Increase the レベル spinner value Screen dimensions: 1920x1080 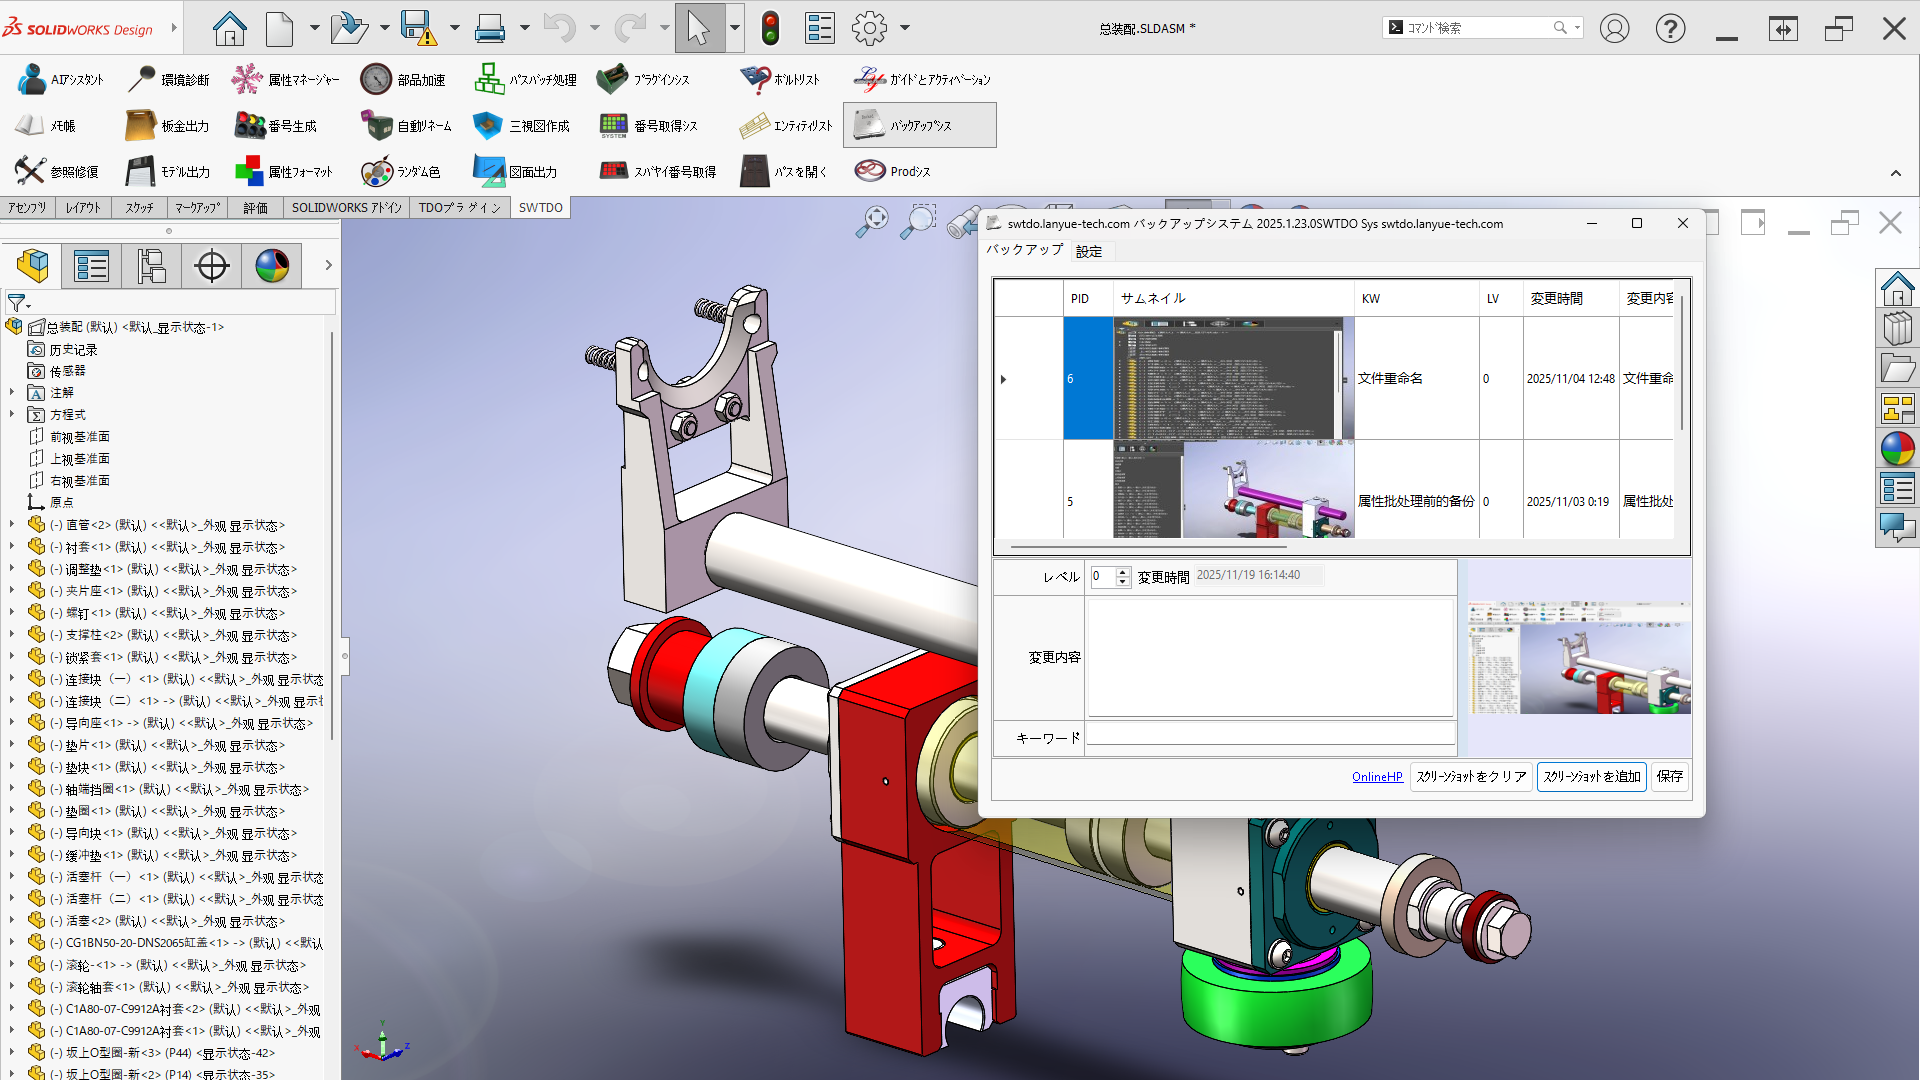tap(1123, 571)
